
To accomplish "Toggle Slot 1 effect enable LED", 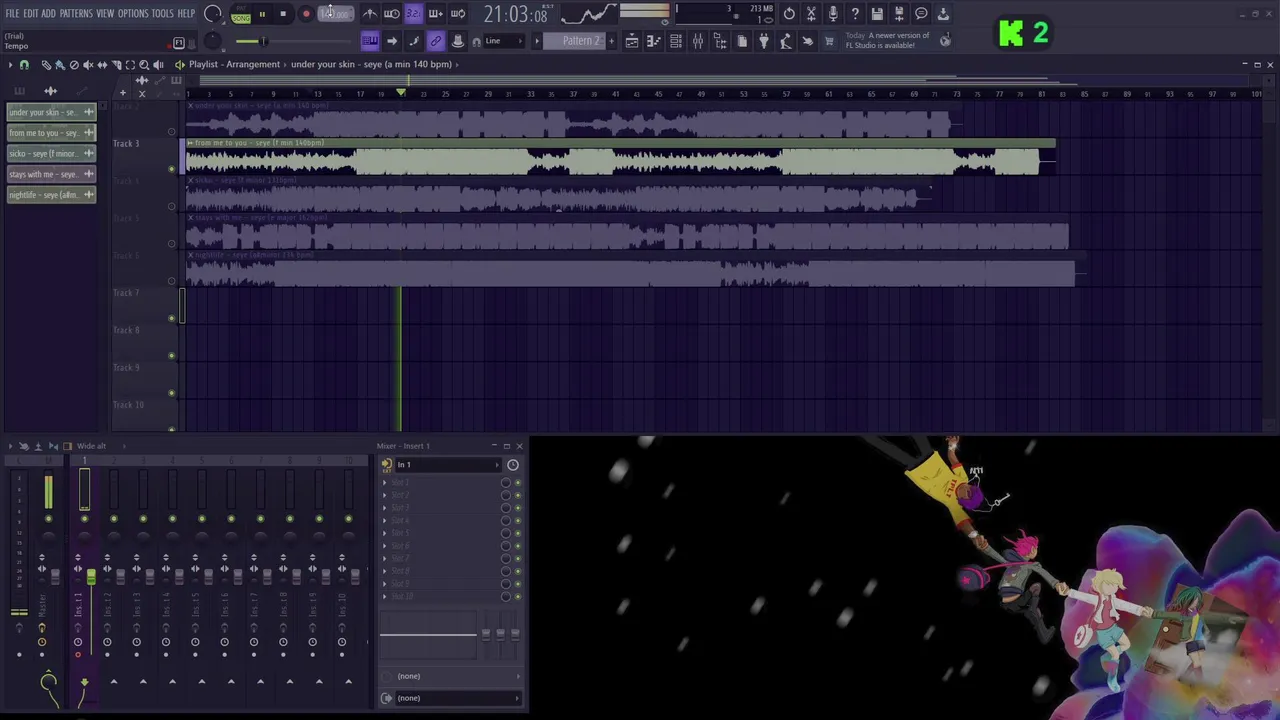I will (x=517, y=483).
